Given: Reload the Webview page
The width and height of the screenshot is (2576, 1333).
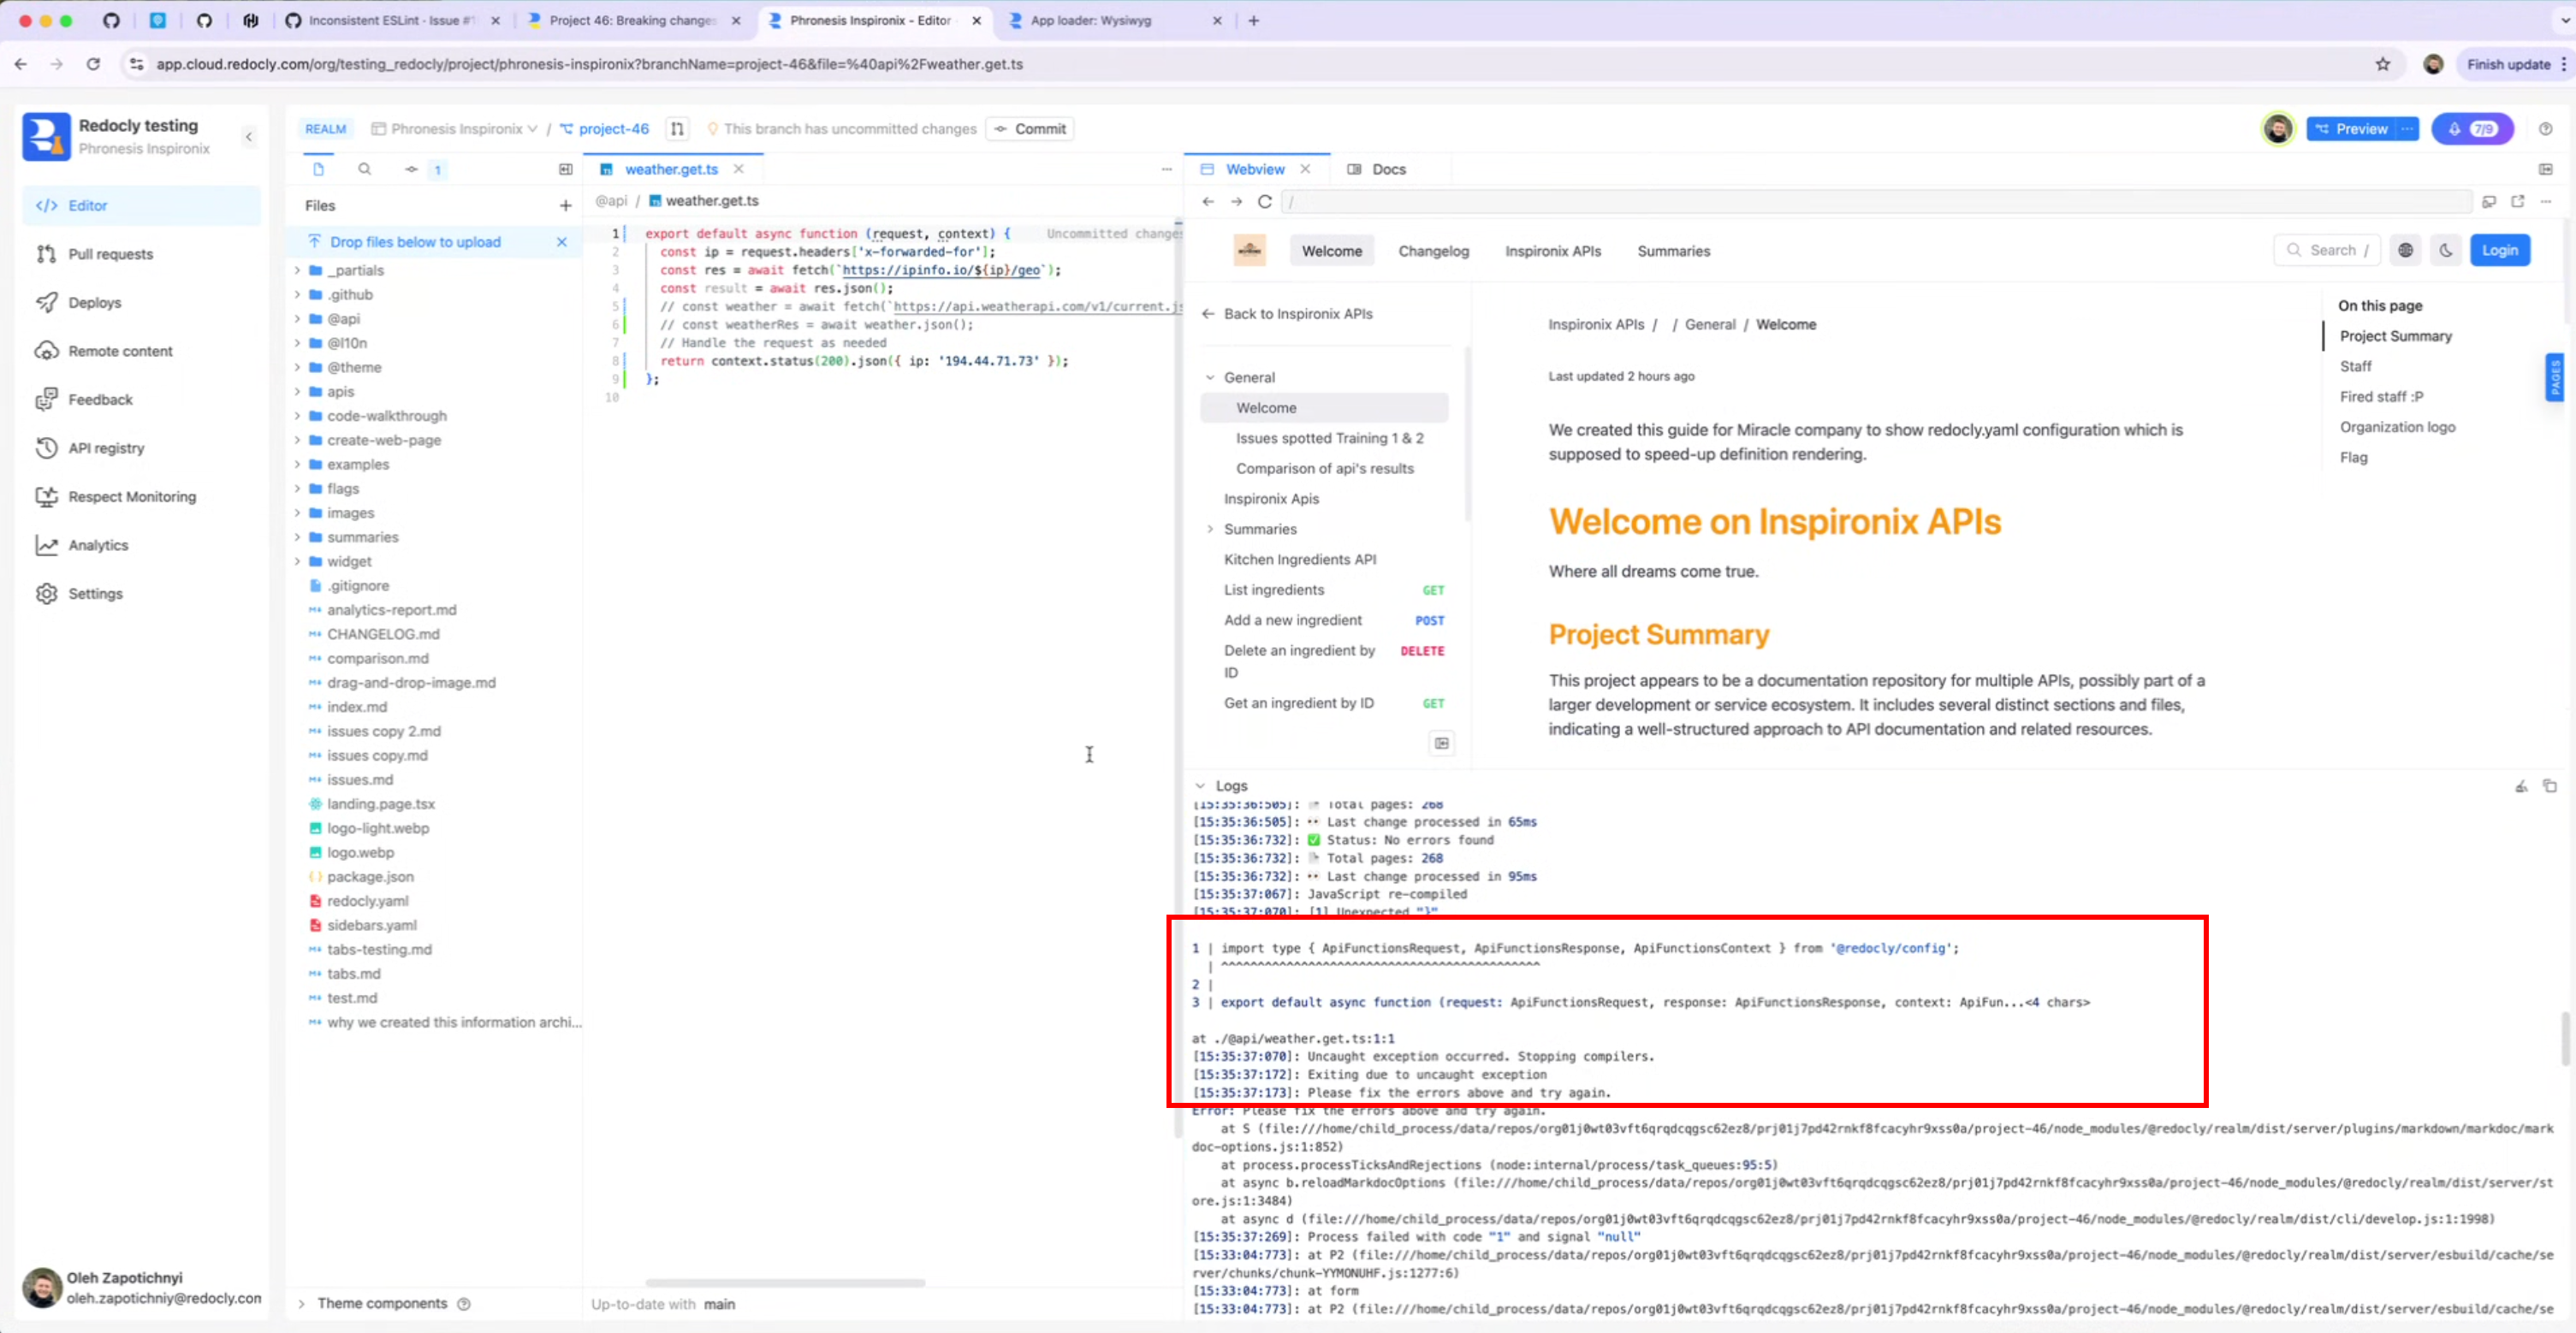Looking at the screenshot, I should [1265, 201].
